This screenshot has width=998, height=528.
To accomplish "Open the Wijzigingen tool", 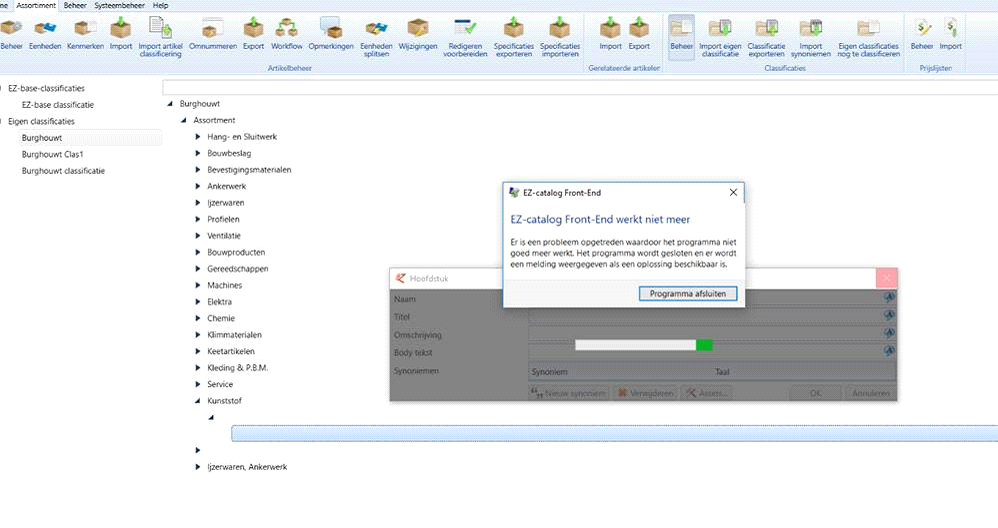I will click(x=418, y=35).
